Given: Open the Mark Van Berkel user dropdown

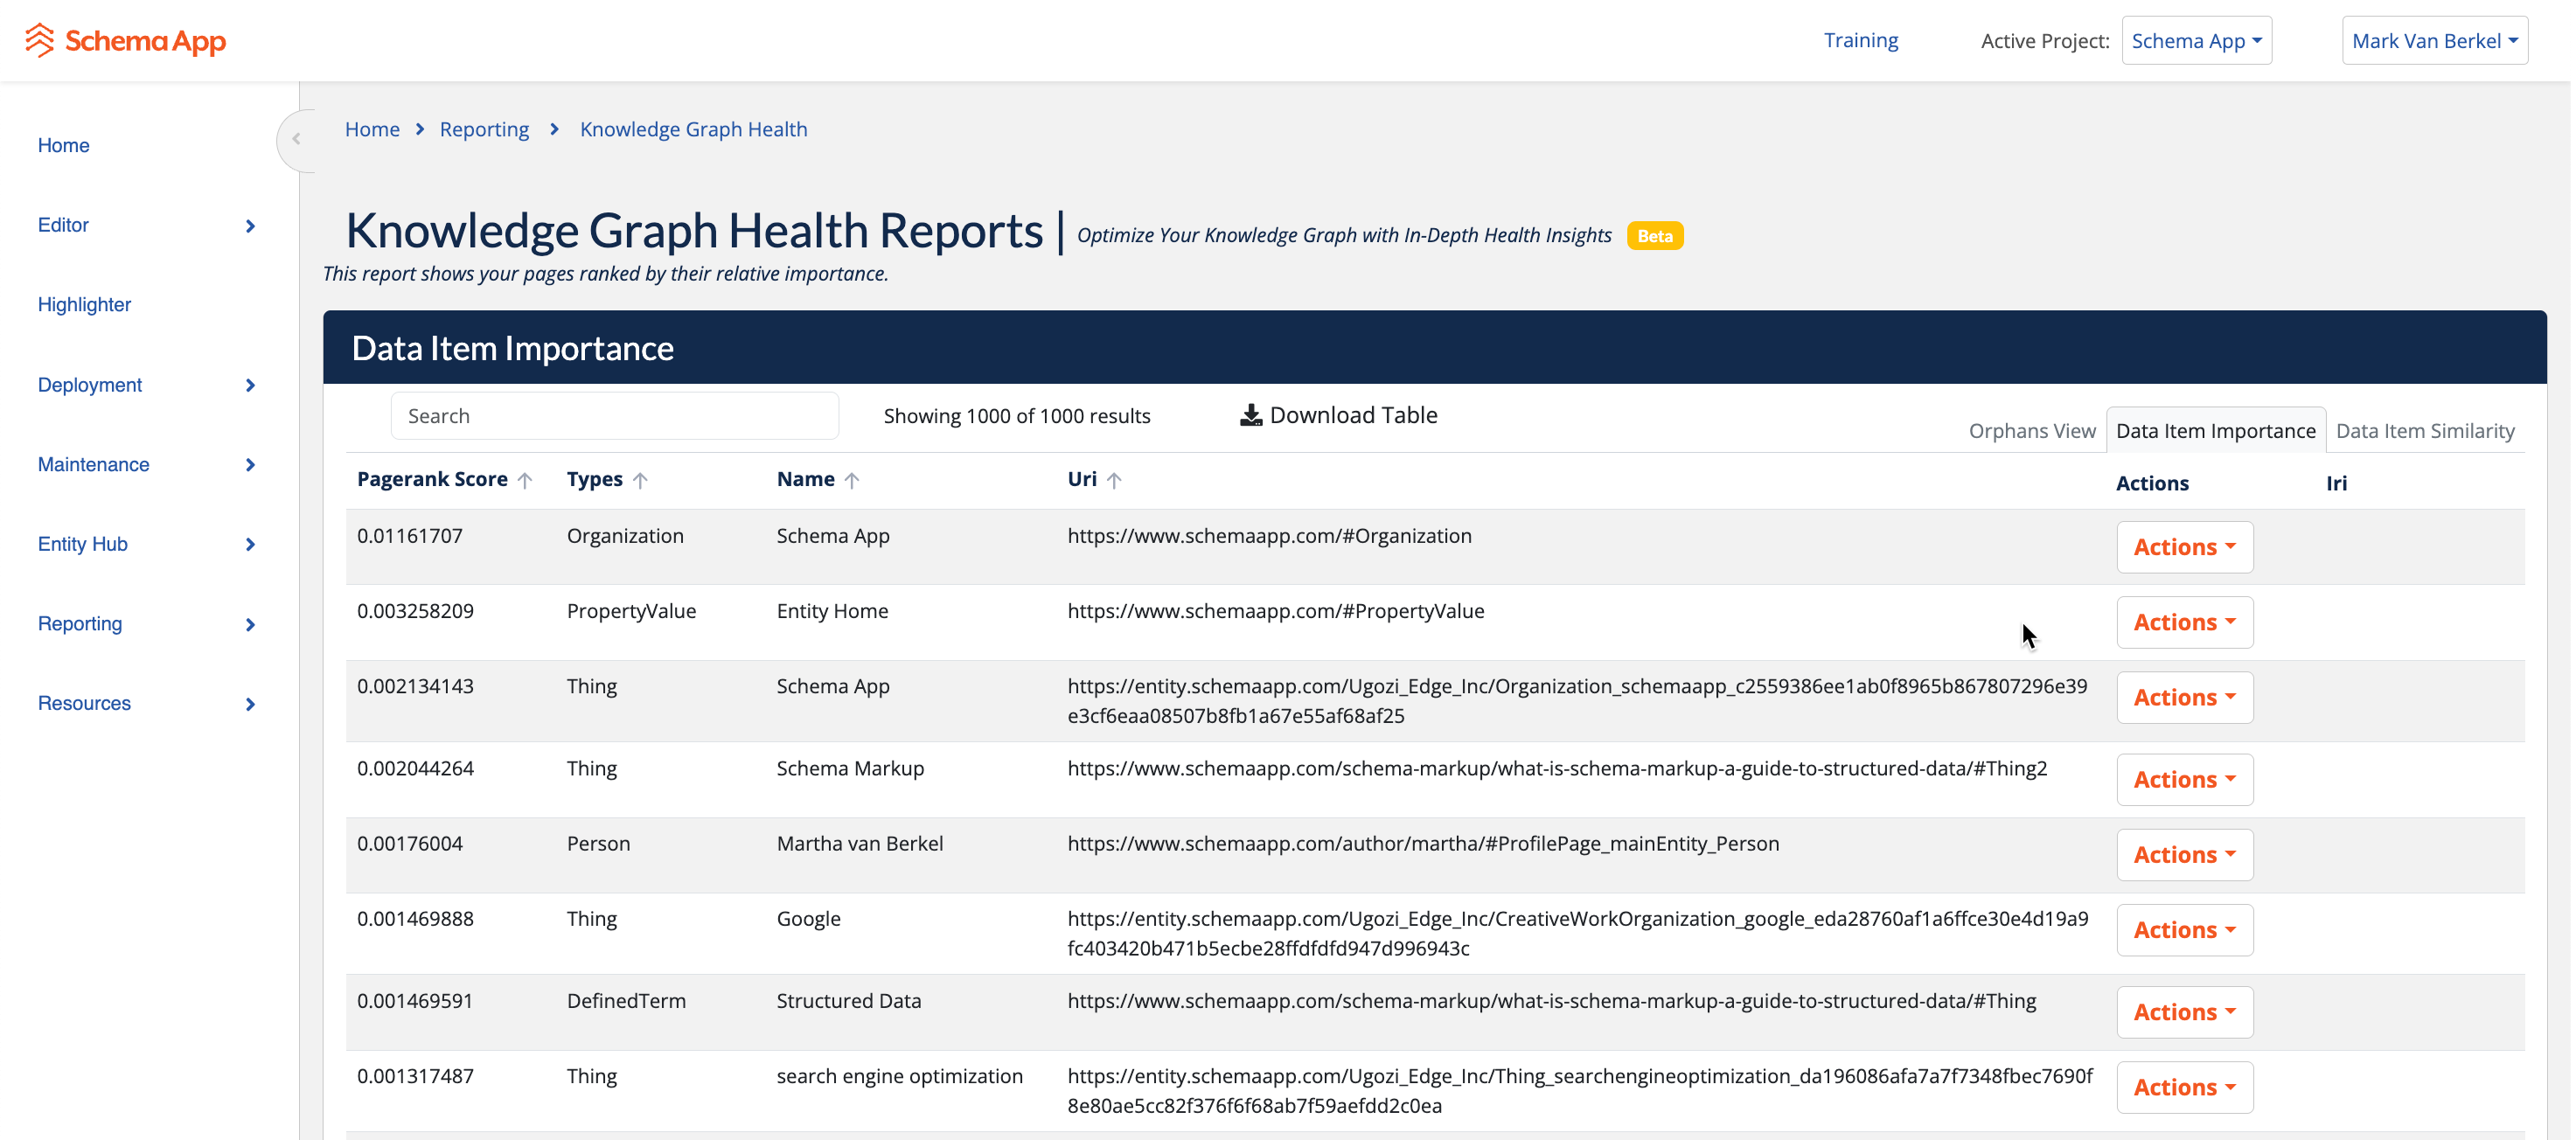Looking at the screenshot, I should click(2434, 41).
